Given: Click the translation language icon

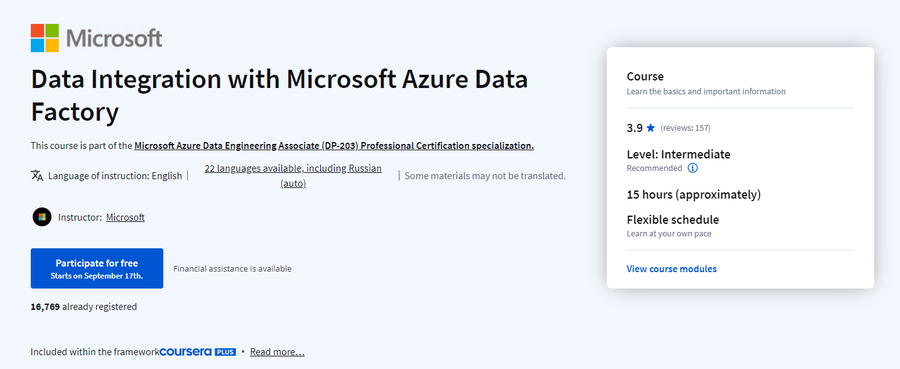Looking at the screenshot, I should pyautogui.click(x=37, y=176).
